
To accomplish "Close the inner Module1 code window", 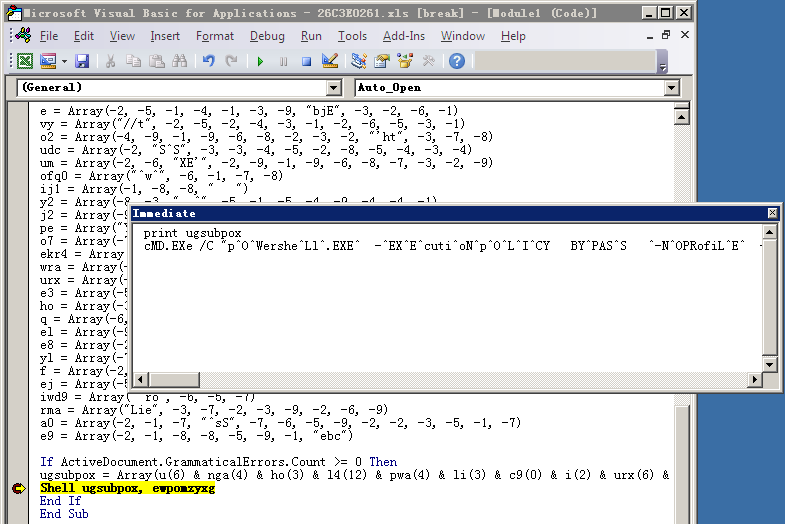I will (x=685, y=35).
